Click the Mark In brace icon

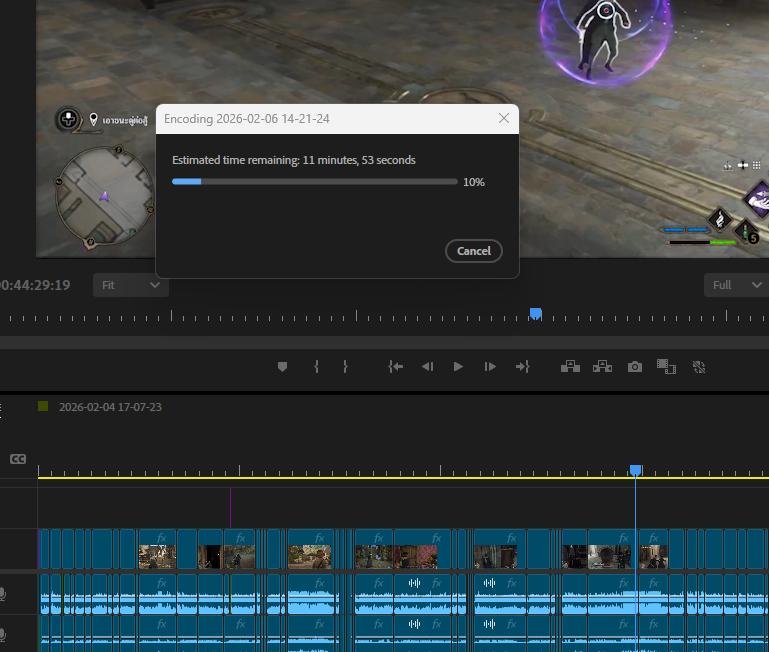[x=317, y=366]
